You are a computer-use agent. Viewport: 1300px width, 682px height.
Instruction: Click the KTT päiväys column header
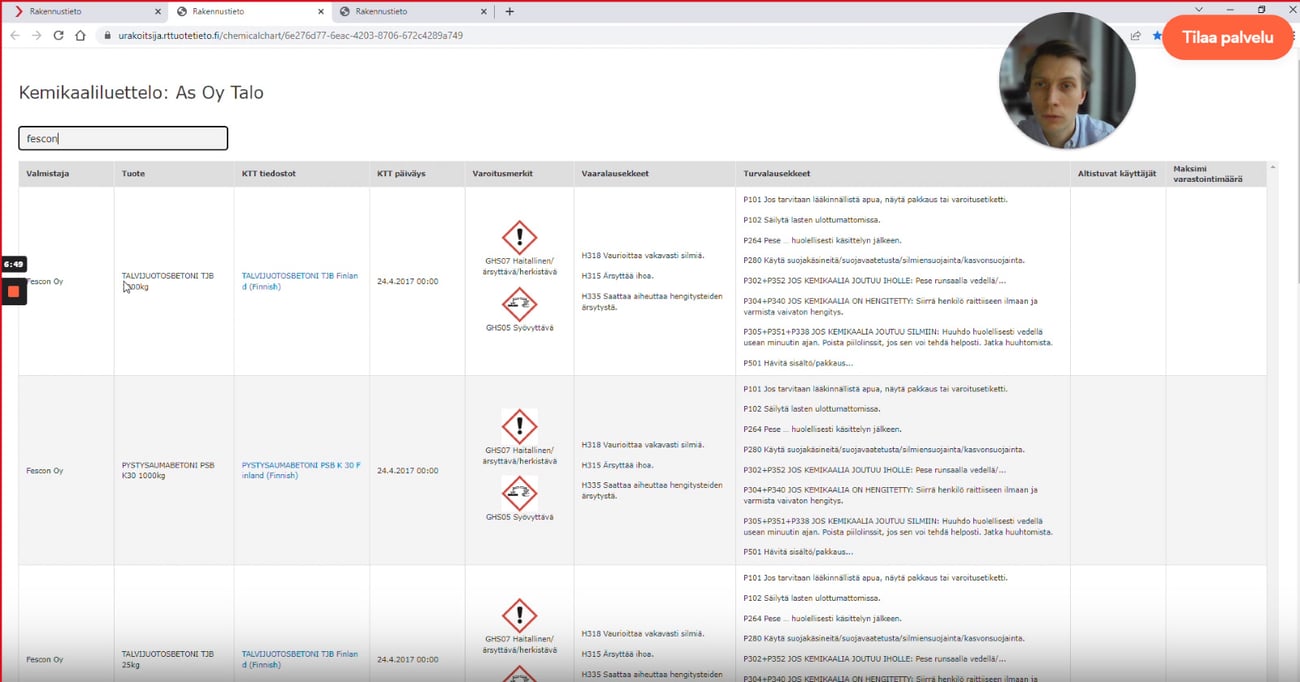click(x=401, y=174)
